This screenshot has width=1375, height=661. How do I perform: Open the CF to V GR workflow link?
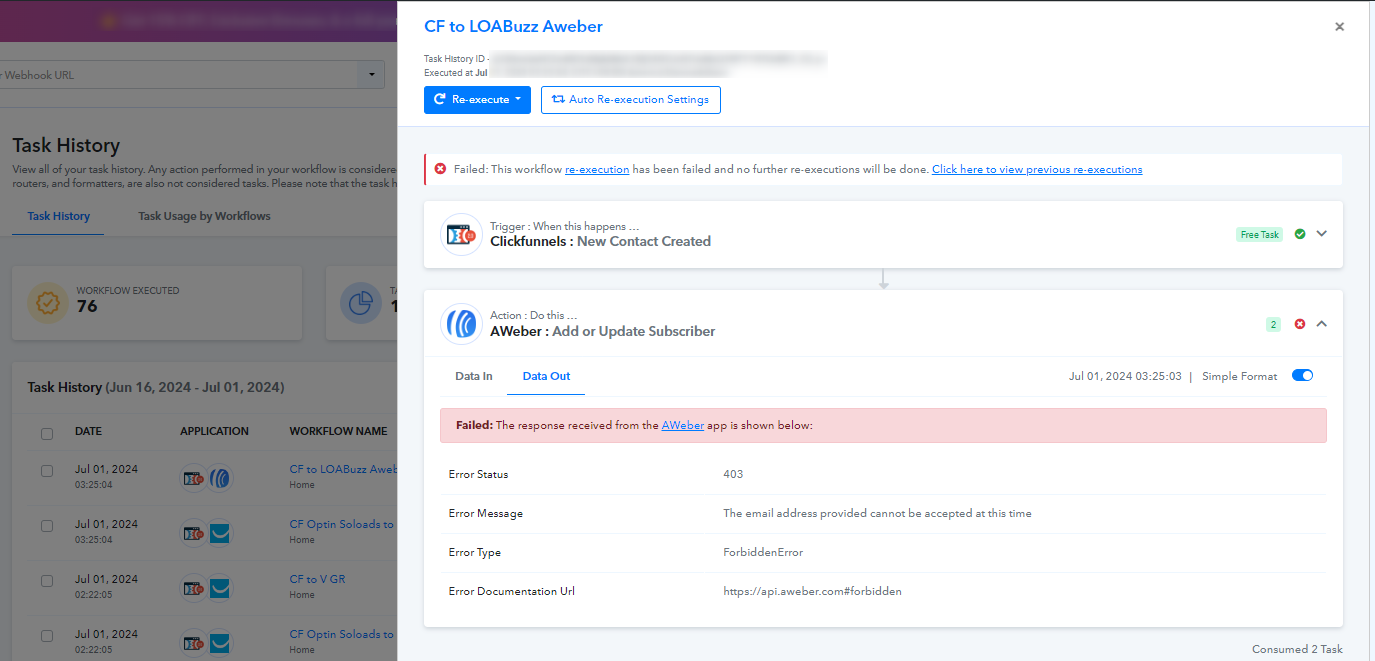tap(317, 579)
